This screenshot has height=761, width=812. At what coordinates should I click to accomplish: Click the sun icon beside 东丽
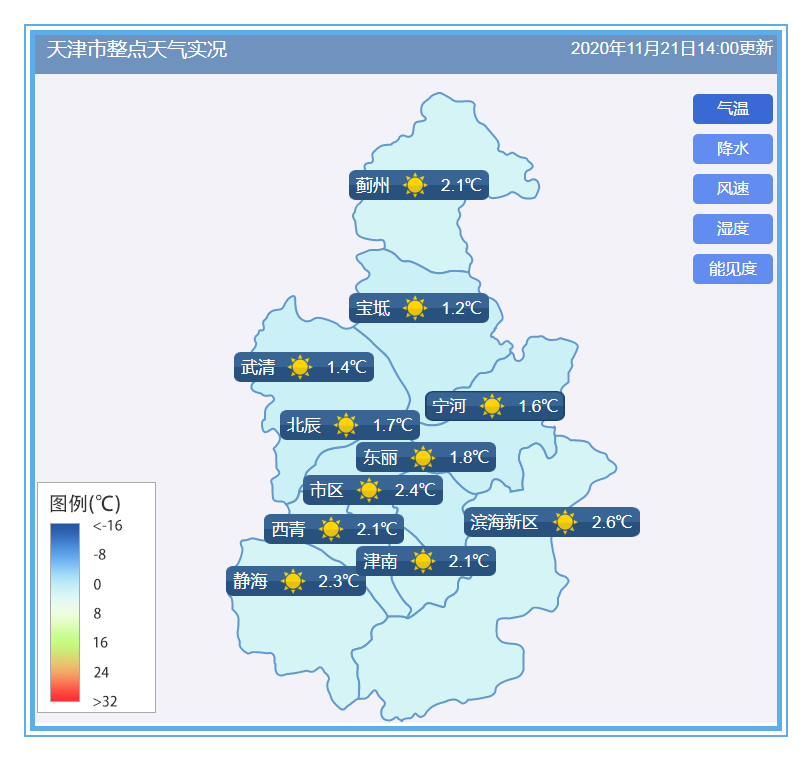(423, 458)
